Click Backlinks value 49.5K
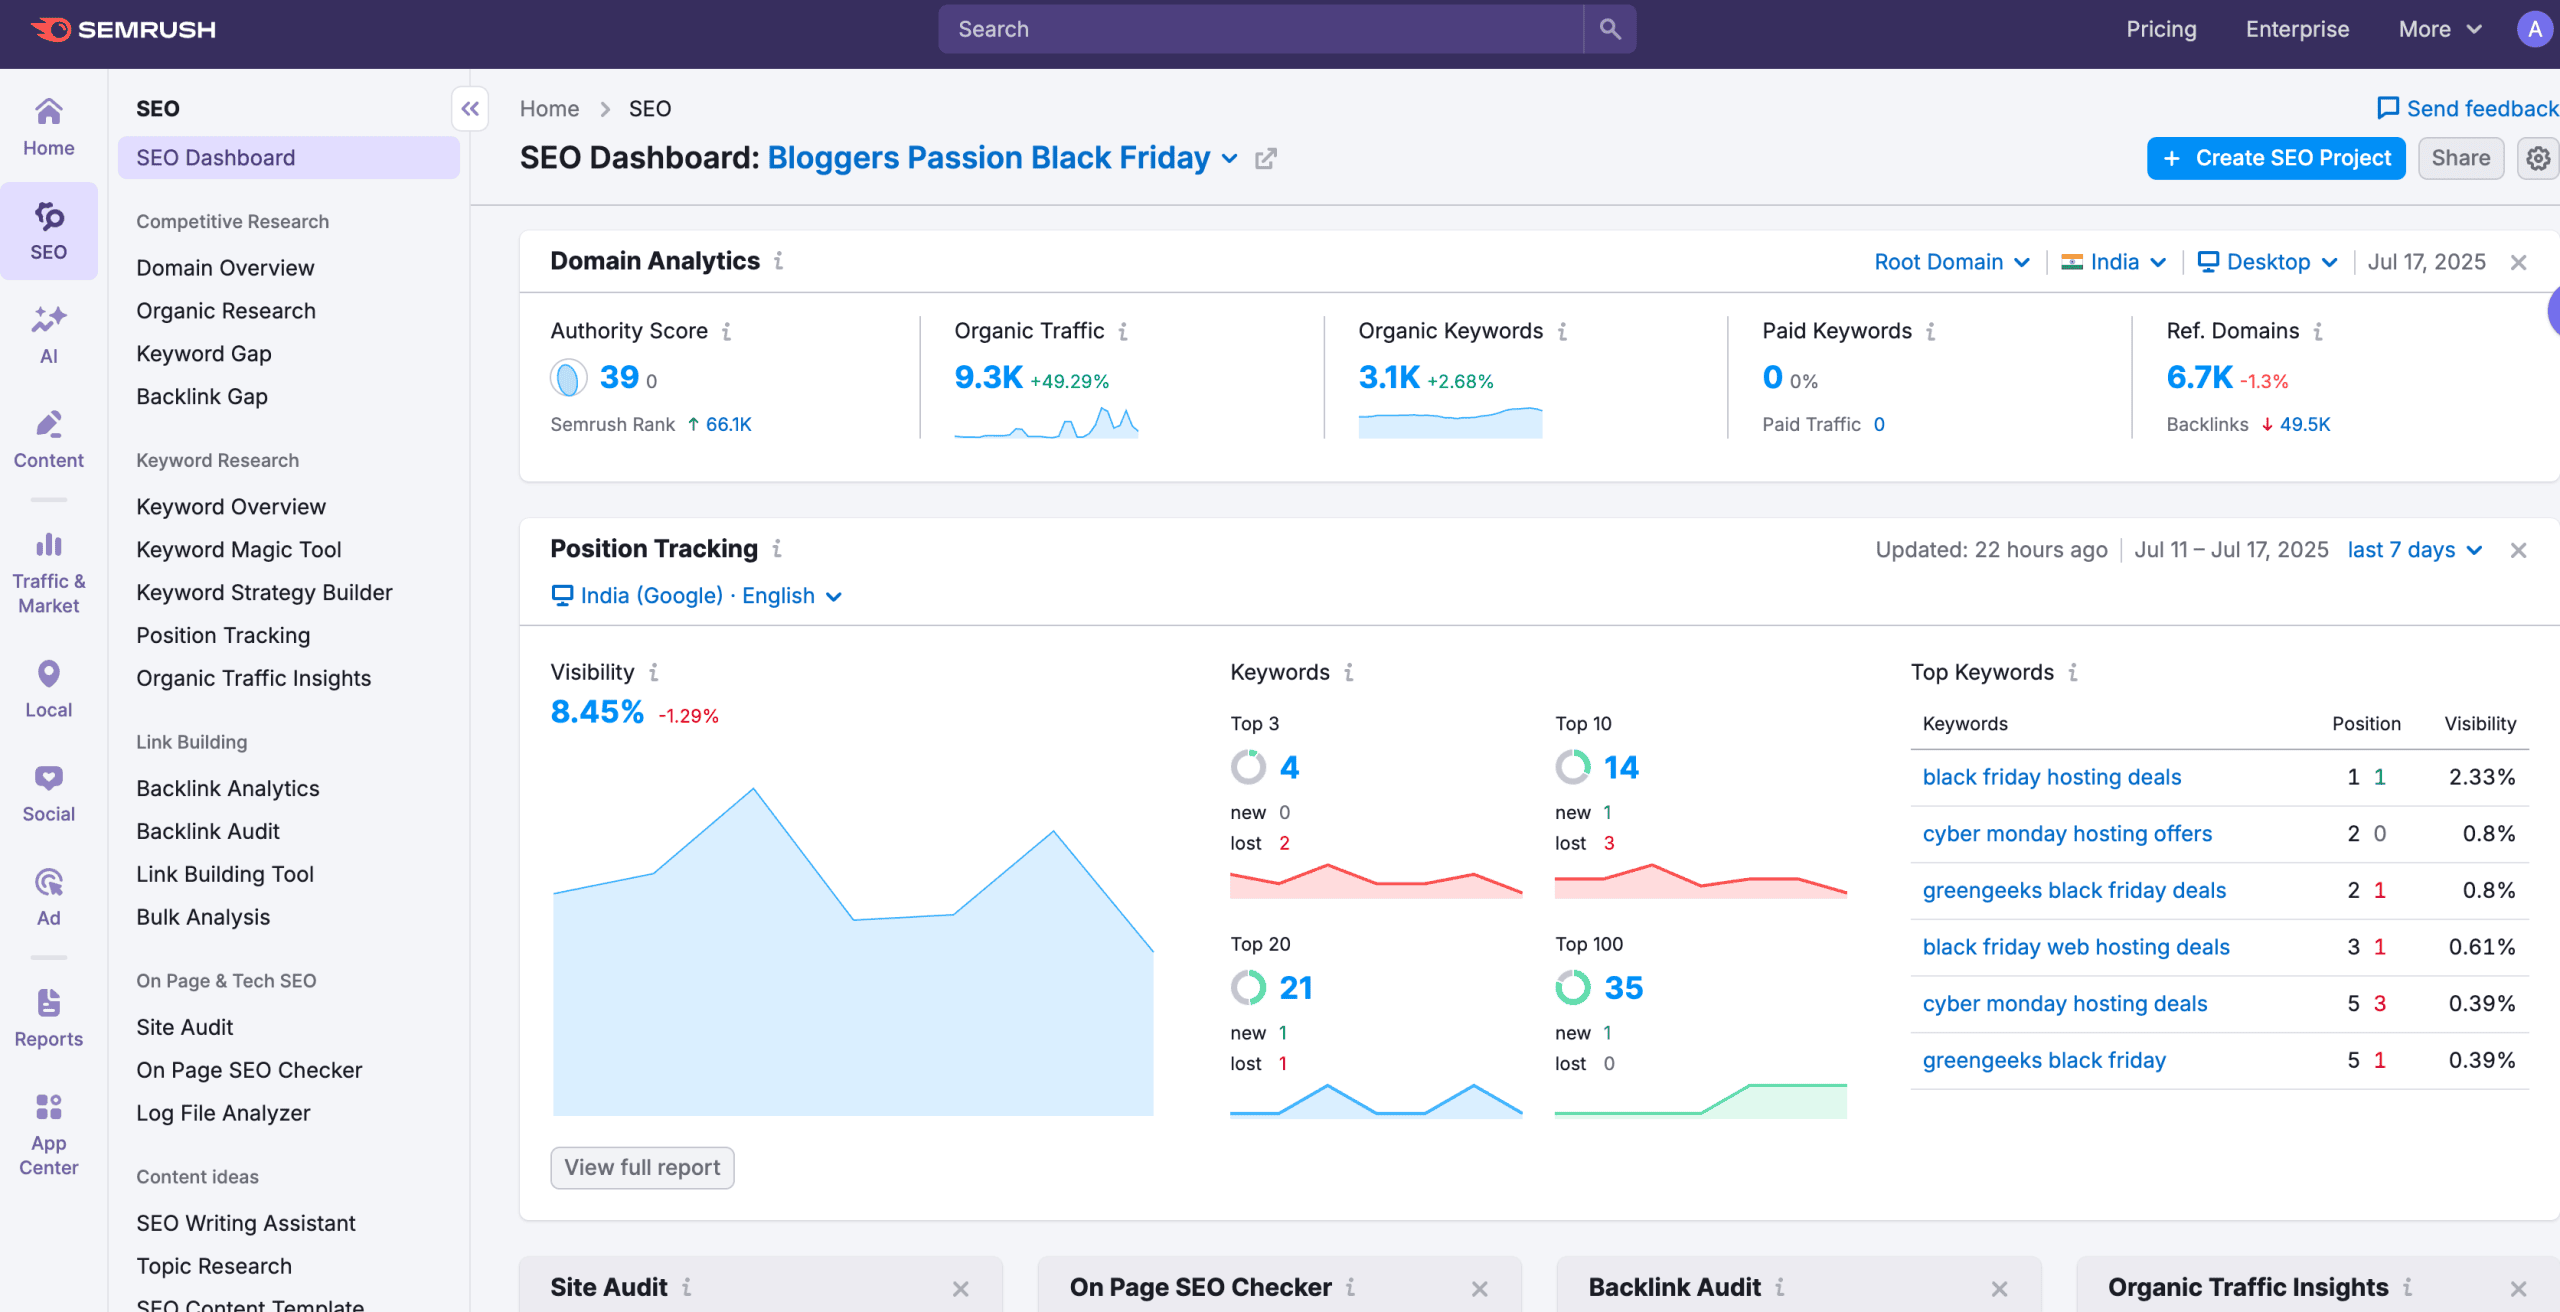2560x1312 pixels. [2304, 425]
